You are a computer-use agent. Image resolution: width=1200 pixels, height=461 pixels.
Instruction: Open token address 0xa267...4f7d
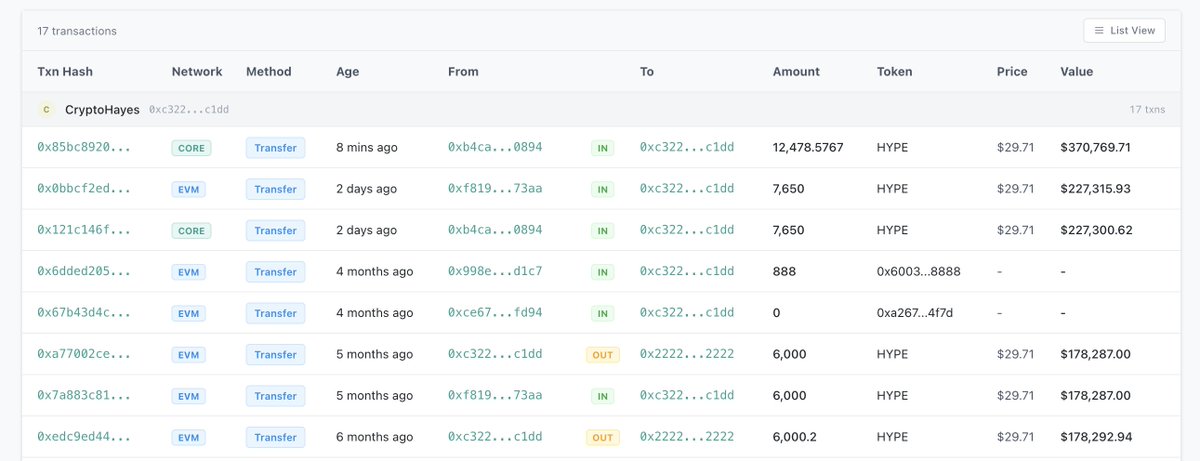[x=915, y=313]
